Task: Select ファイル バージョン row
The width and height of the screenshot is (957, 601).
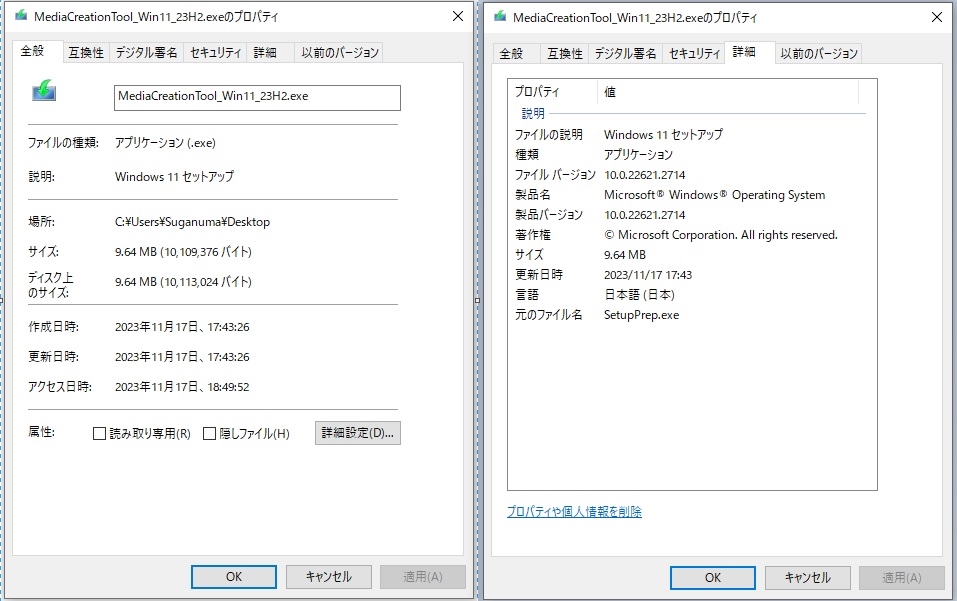Action: pos(688,175)
